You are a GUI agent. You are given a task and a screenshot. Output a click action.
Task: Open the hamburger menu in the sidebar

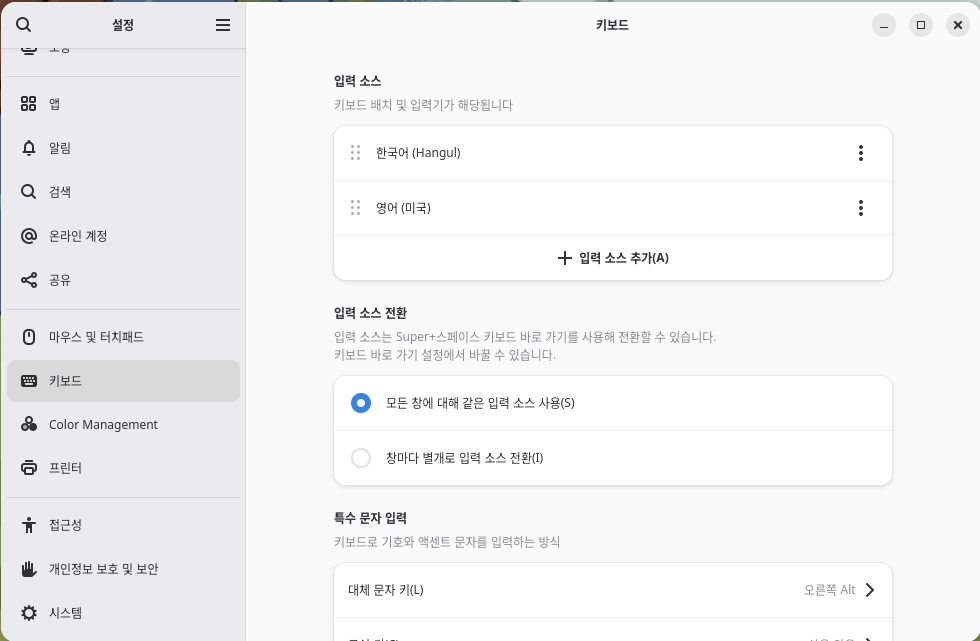click(222, 24)
